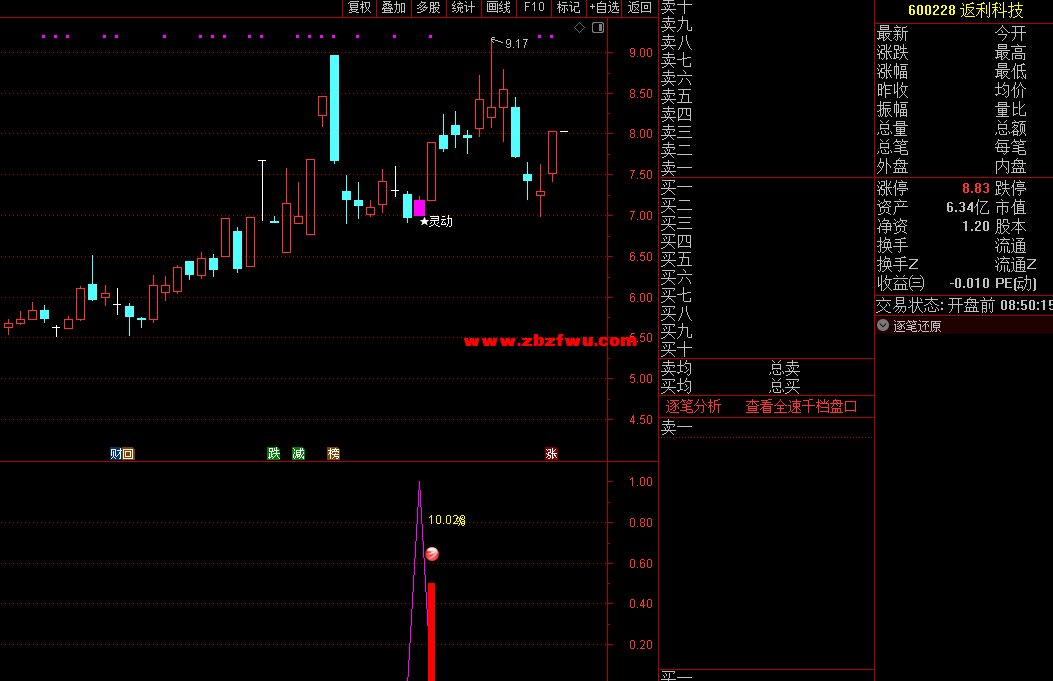
Task: Open 查看全速千档盘口 link
Action: tap(801, 406)
